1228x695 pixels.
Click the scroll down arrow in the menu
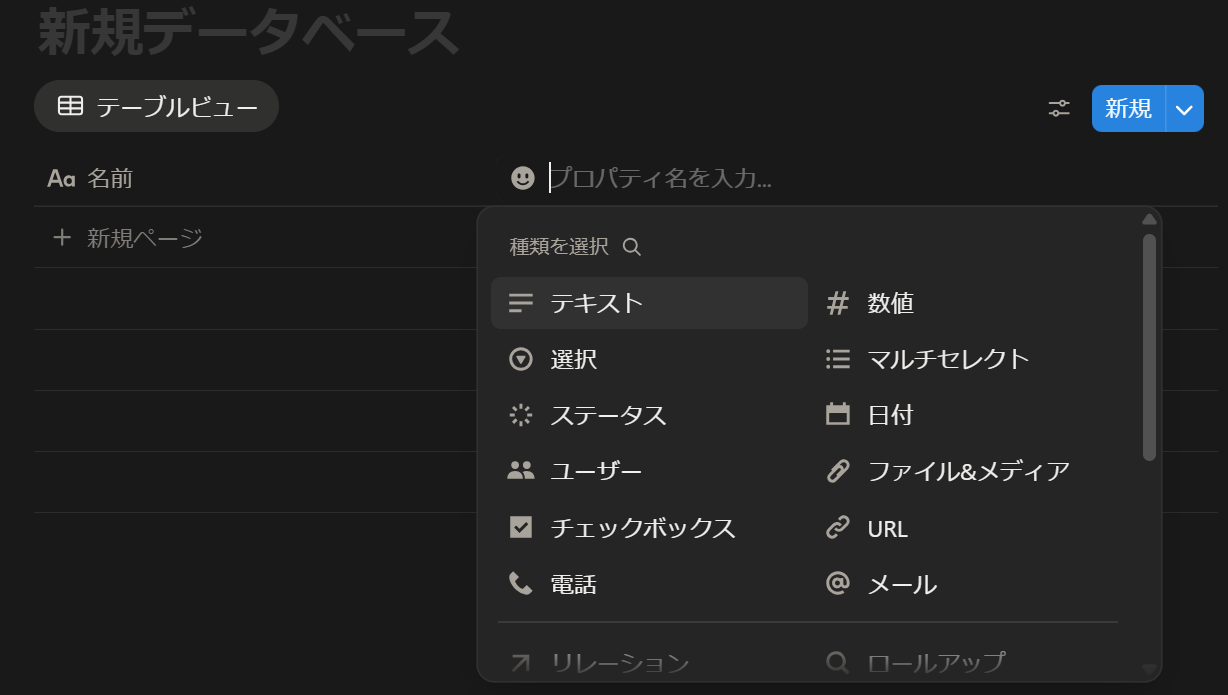(1149, 669)
